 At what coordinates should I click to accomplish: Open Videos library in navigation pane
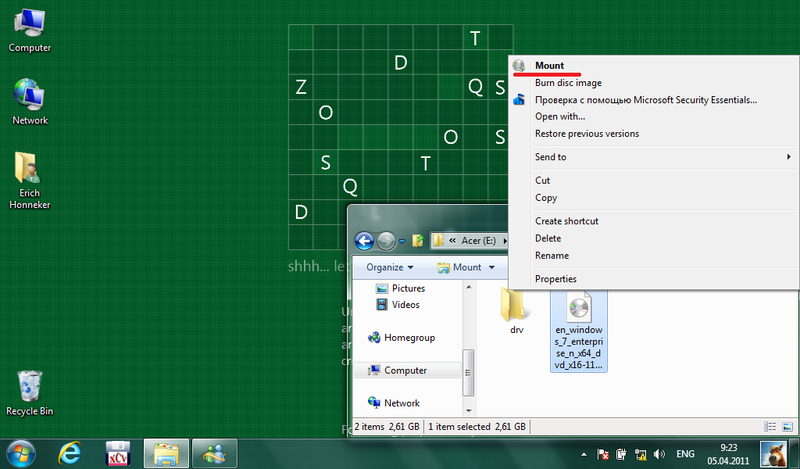[398, 305]
